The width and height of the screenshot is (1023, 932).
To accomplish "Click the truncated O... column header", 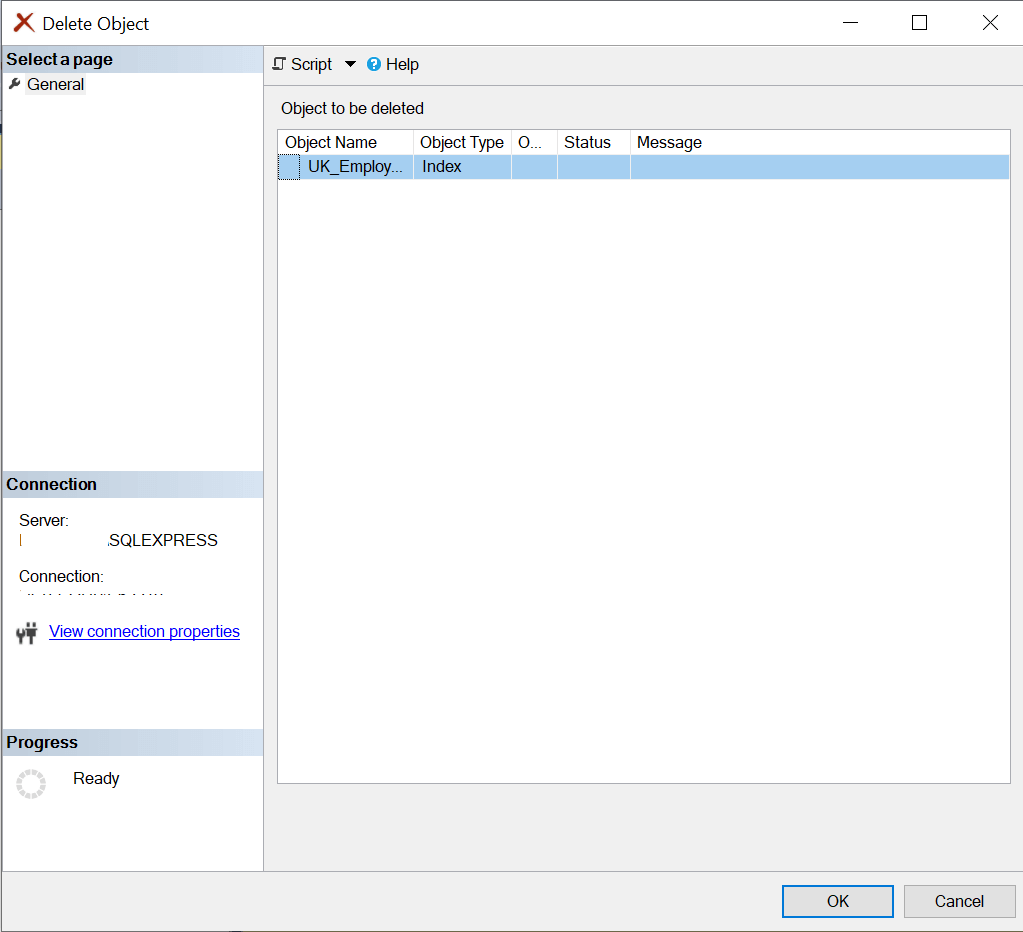I will (534, 142).
